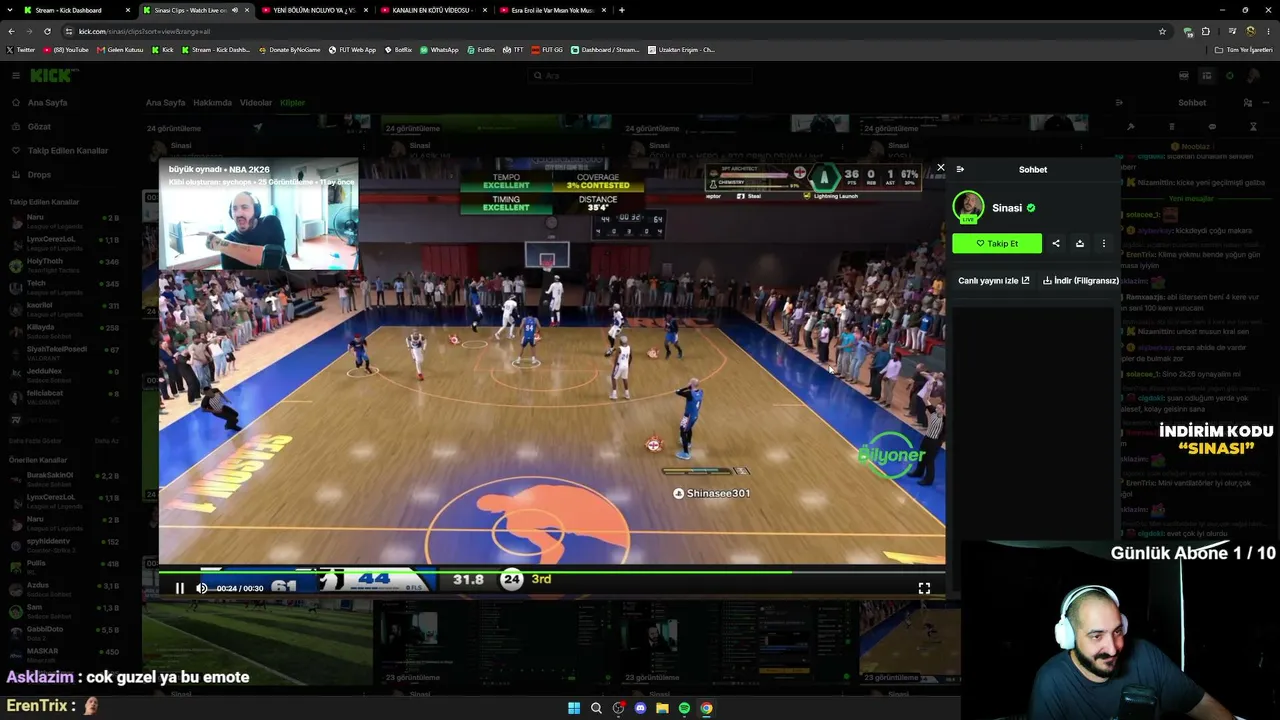Open Discord from the taskbar
Image resolution: width=1280 pixels, height=720 pixels.
[640, 708]
